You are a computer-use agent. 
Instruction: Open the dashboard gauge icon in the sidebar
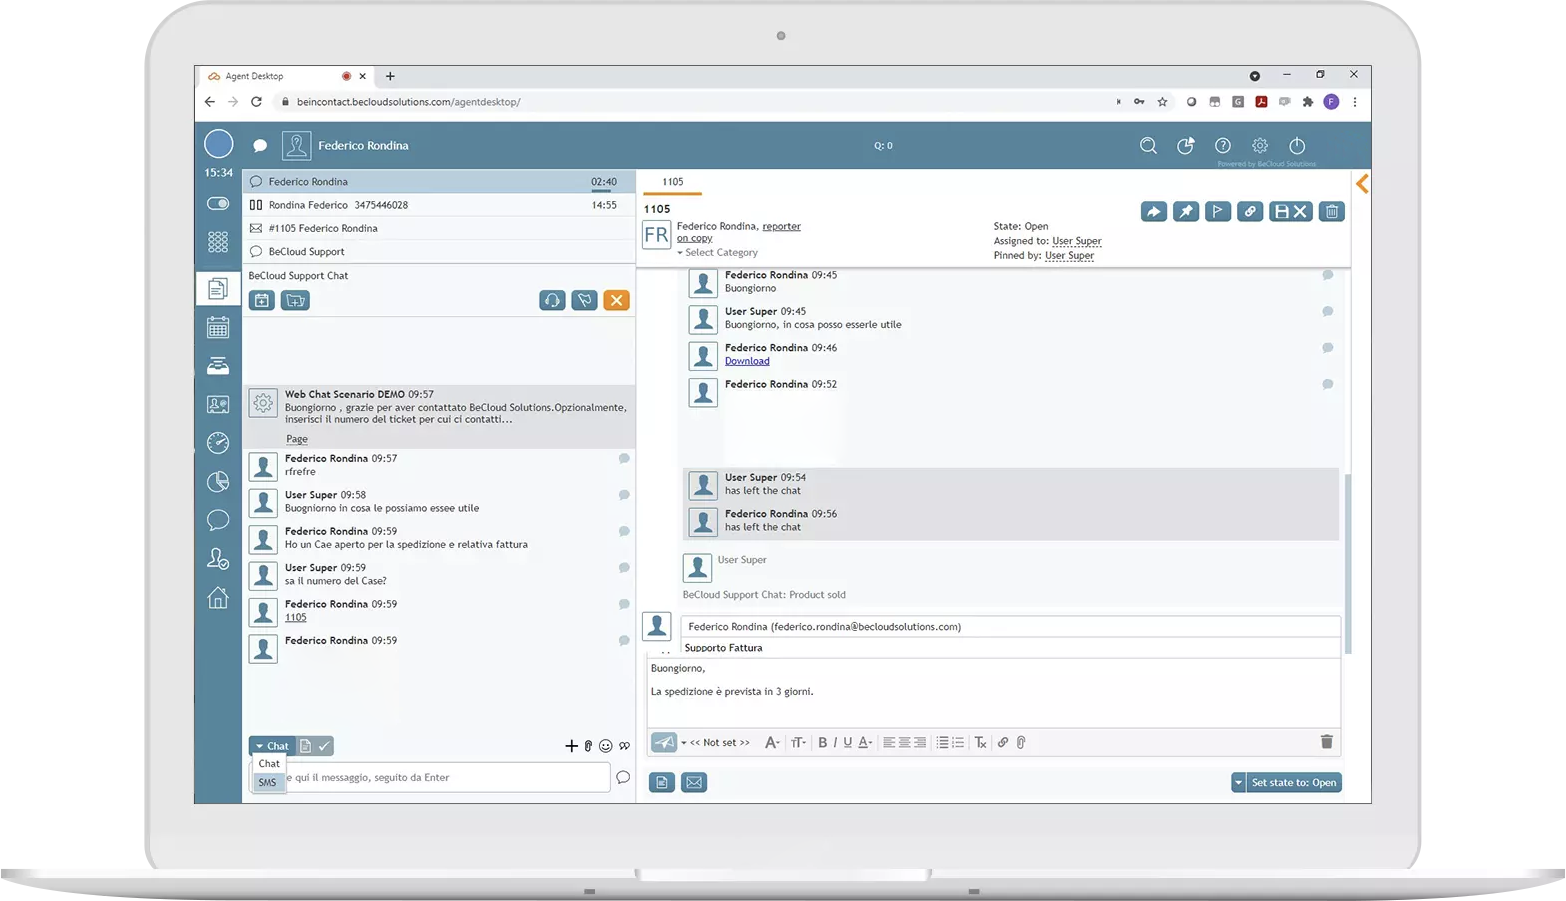(x=218, y=443)
